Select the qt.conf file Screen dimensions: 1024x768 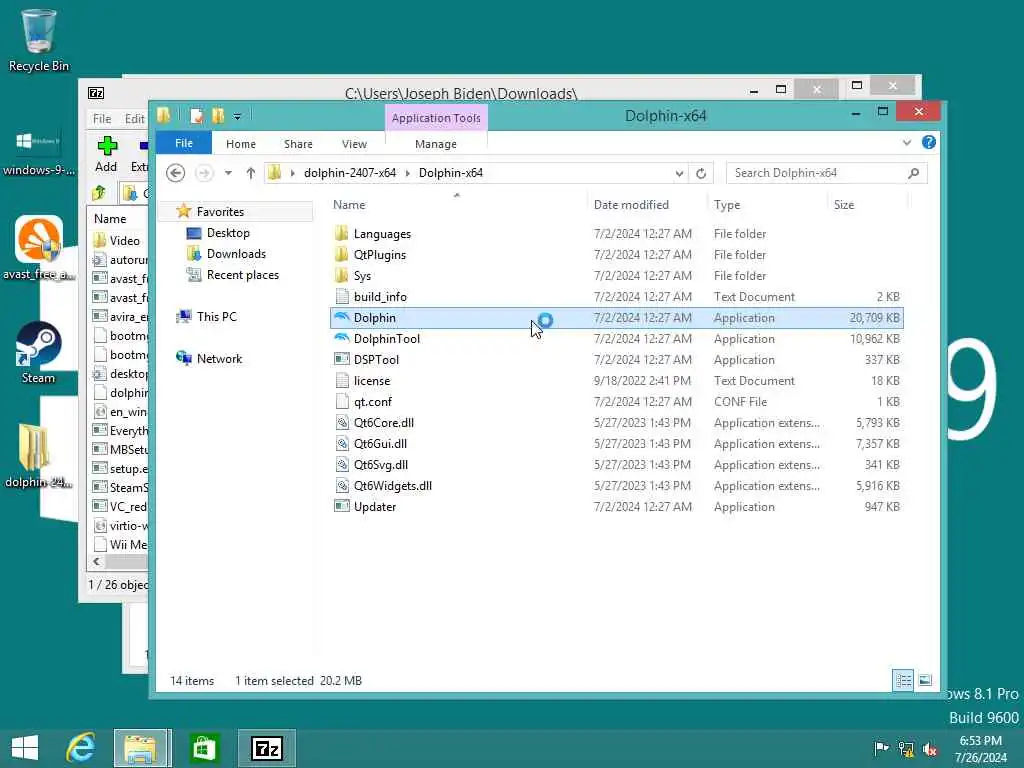pyautogui.click(x=616, y=401)
